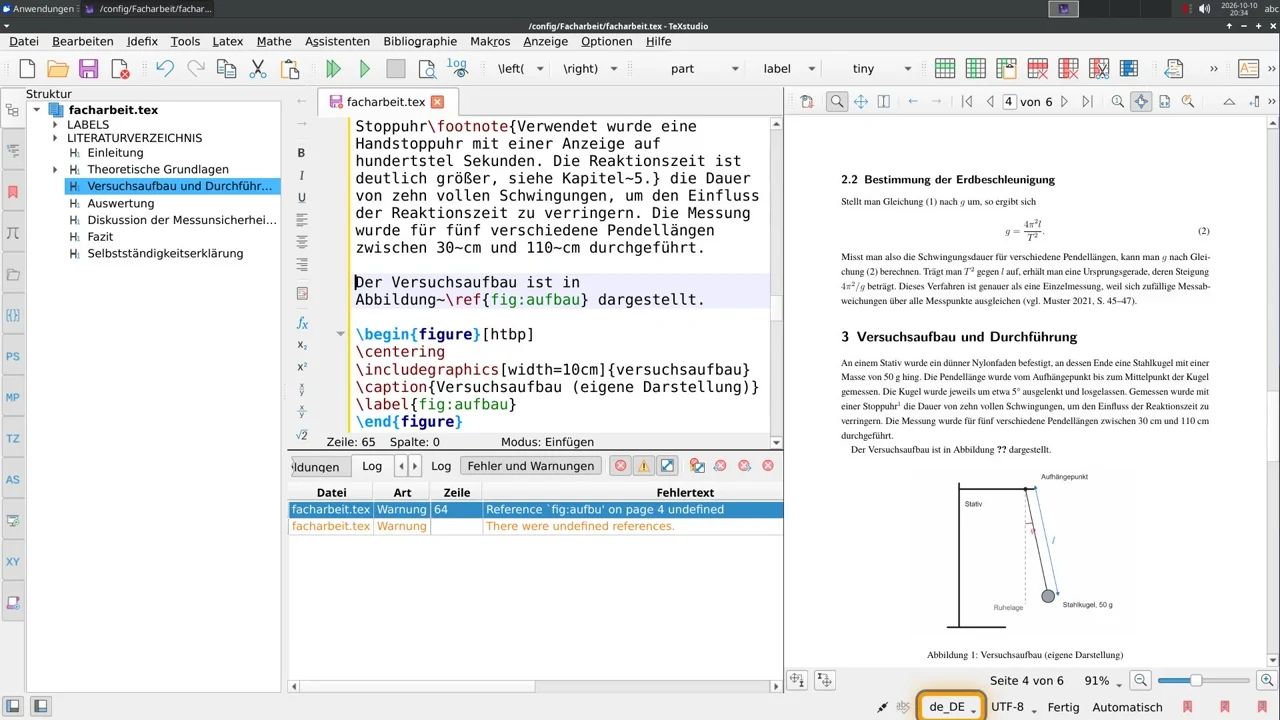Open the Latex menu

click(x=228, y=41)
